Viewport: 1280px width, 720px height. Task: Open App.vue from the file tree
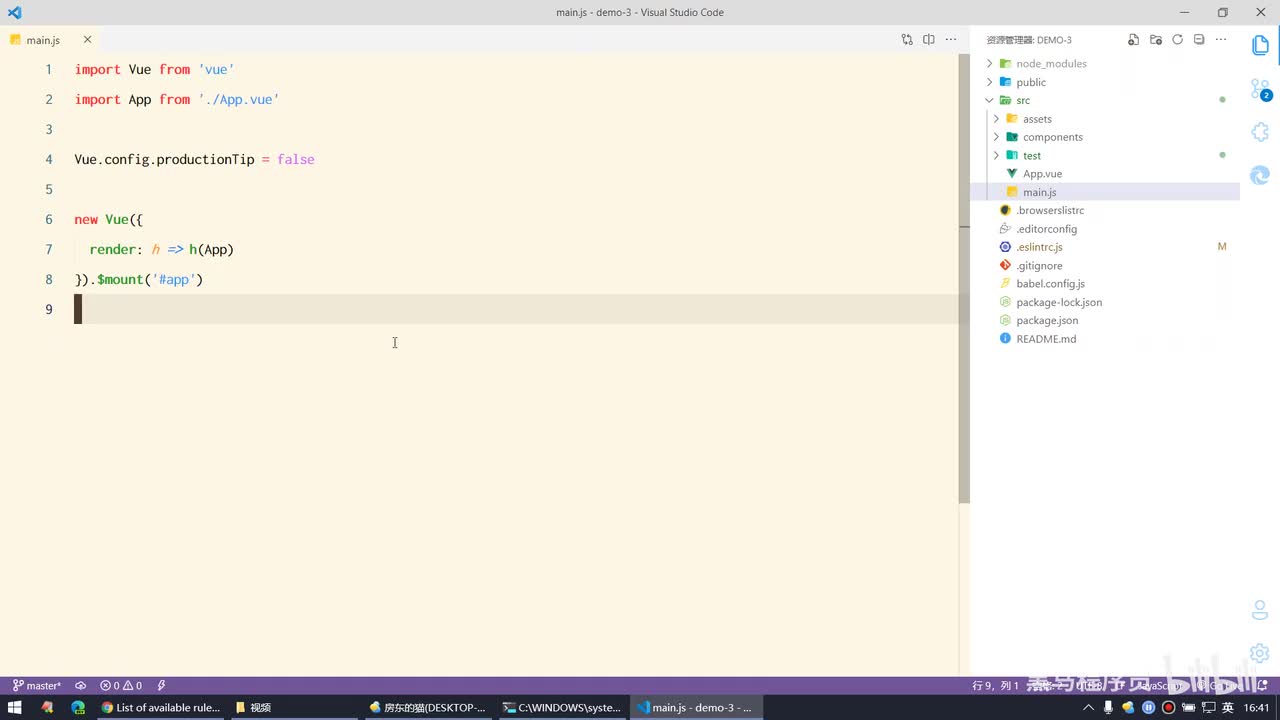pos(1105,174)
